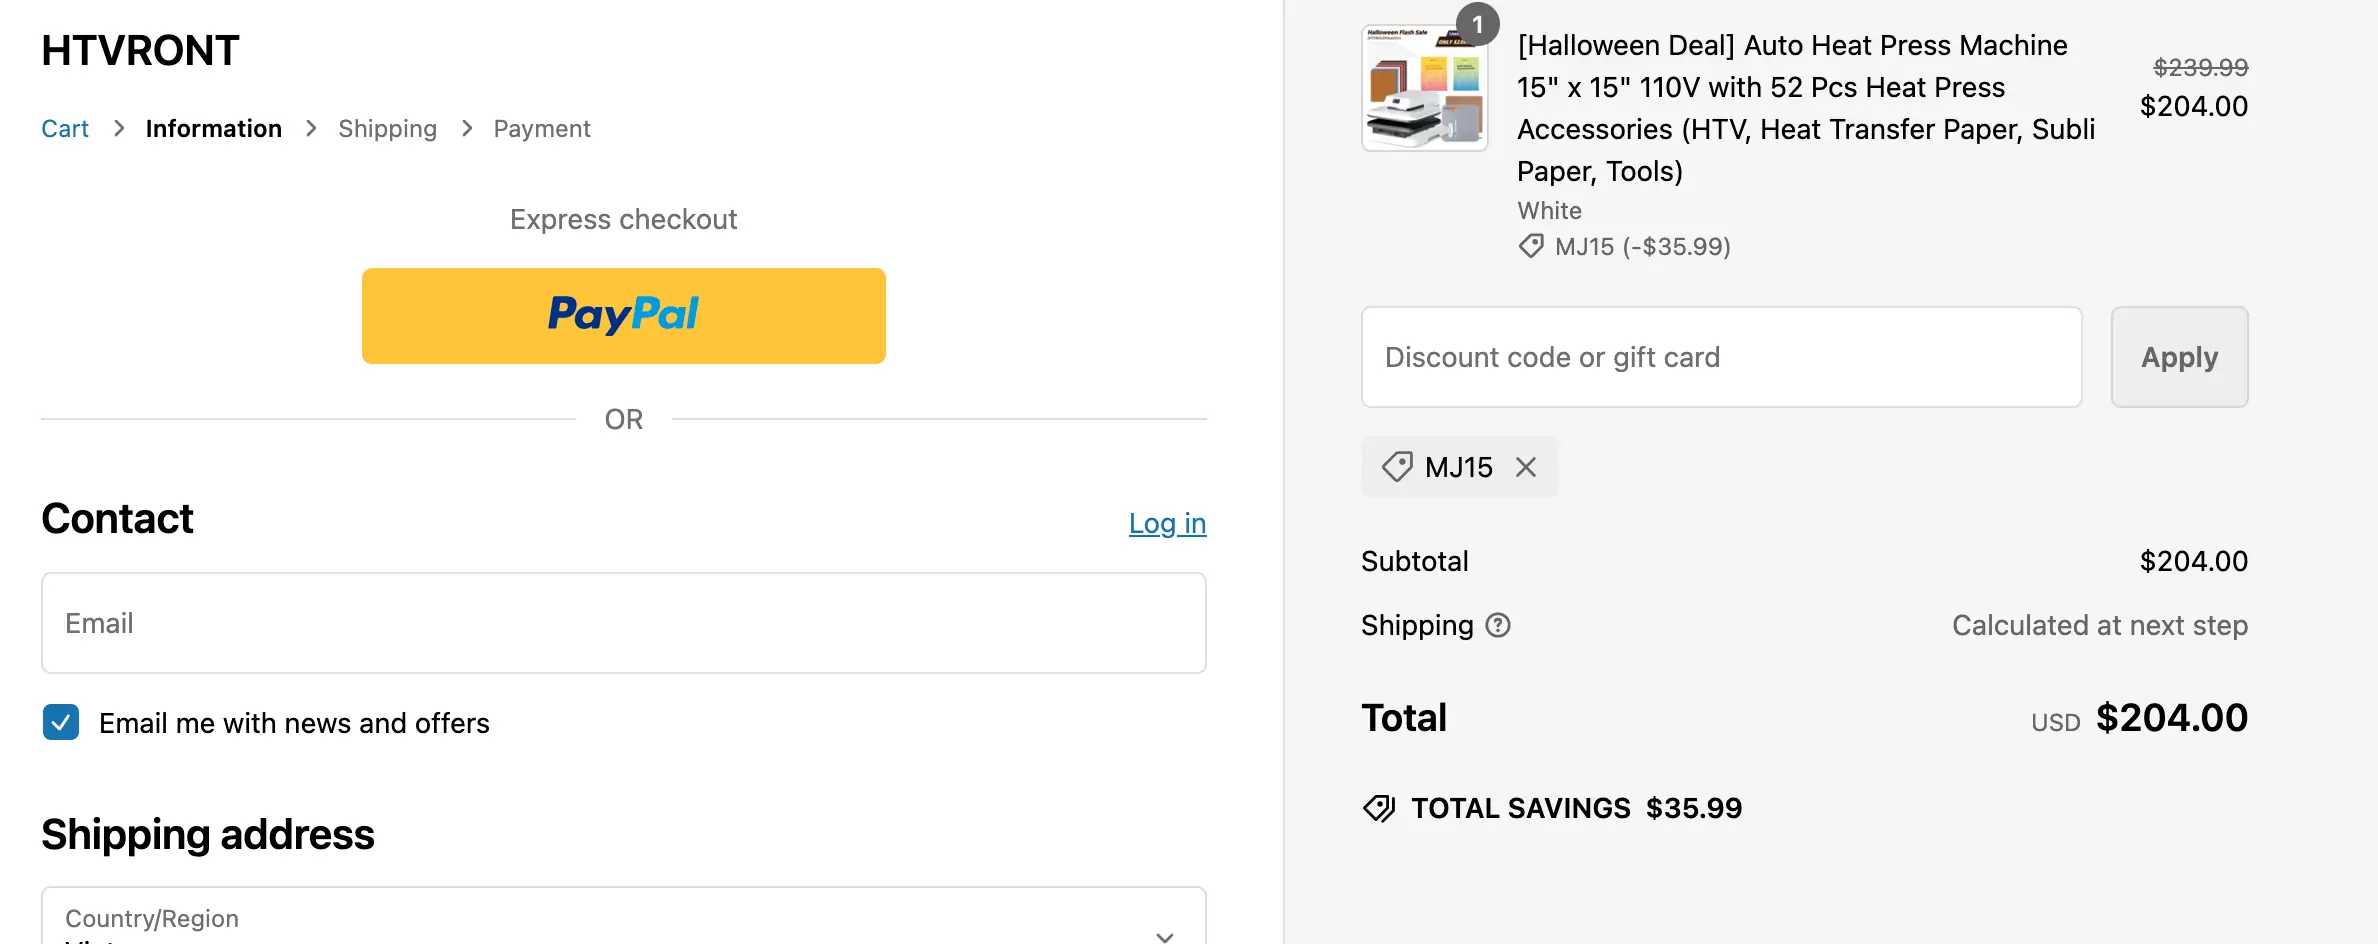Click the Discount code or gift card field
This screenshot has height=944, width=2378.
click(1721, 357)
